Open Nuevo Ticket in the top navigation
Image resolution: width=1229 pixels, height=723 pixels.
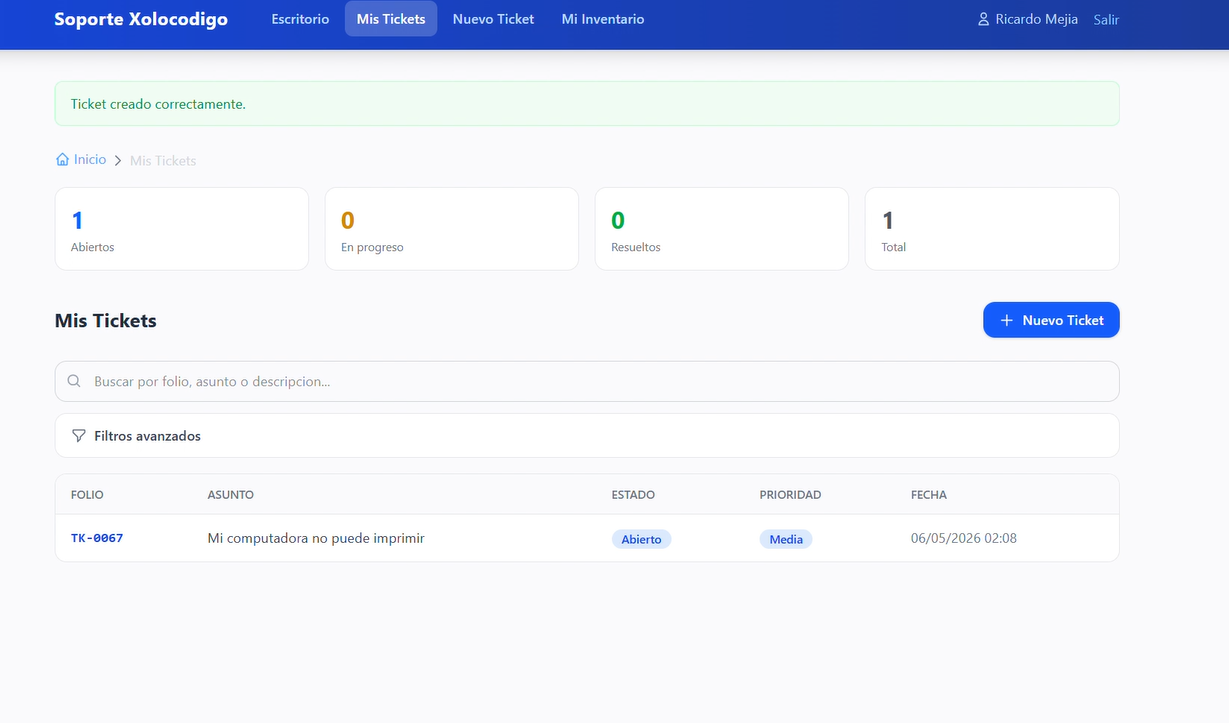493,19
